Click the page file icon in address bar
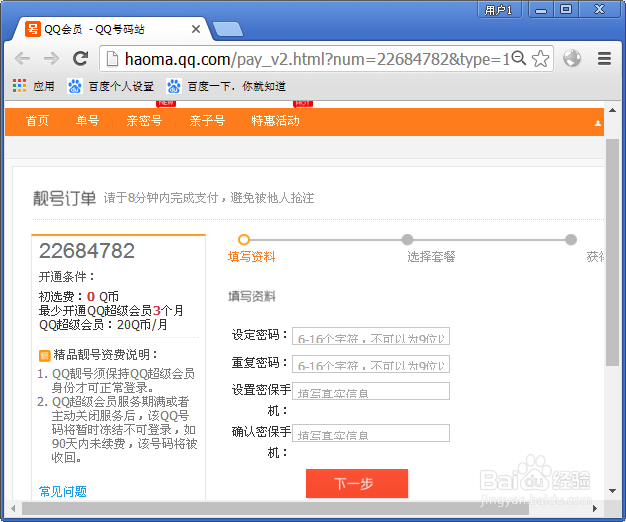This screenshot has height=522, width=626. (113, 59)
